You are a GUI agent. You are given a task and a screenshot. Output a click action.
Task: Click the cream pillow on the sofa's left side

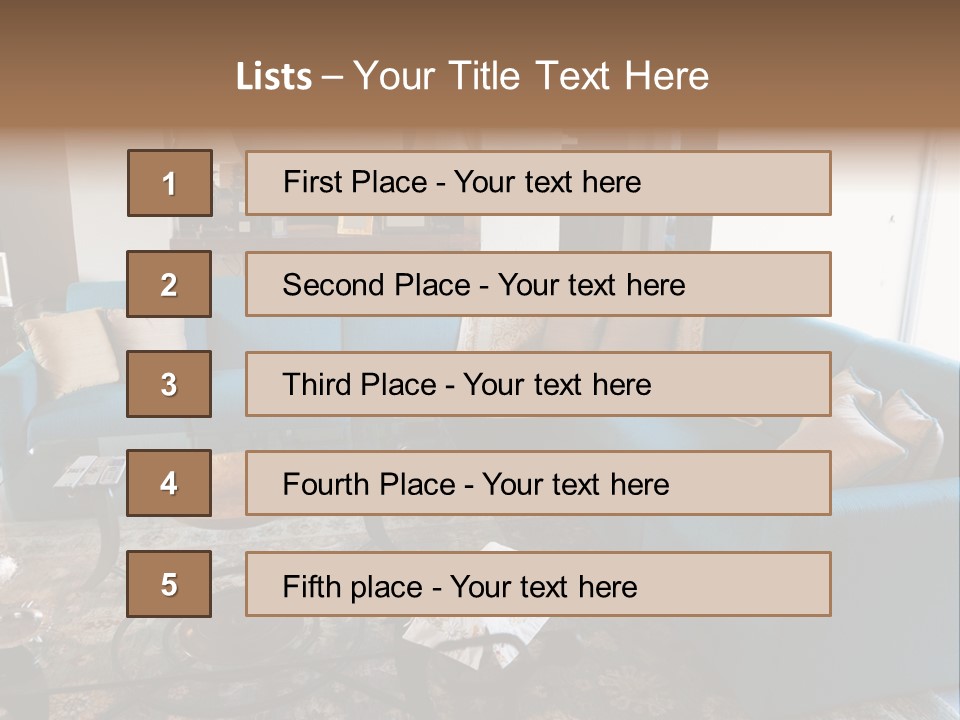tap(70, 350)
